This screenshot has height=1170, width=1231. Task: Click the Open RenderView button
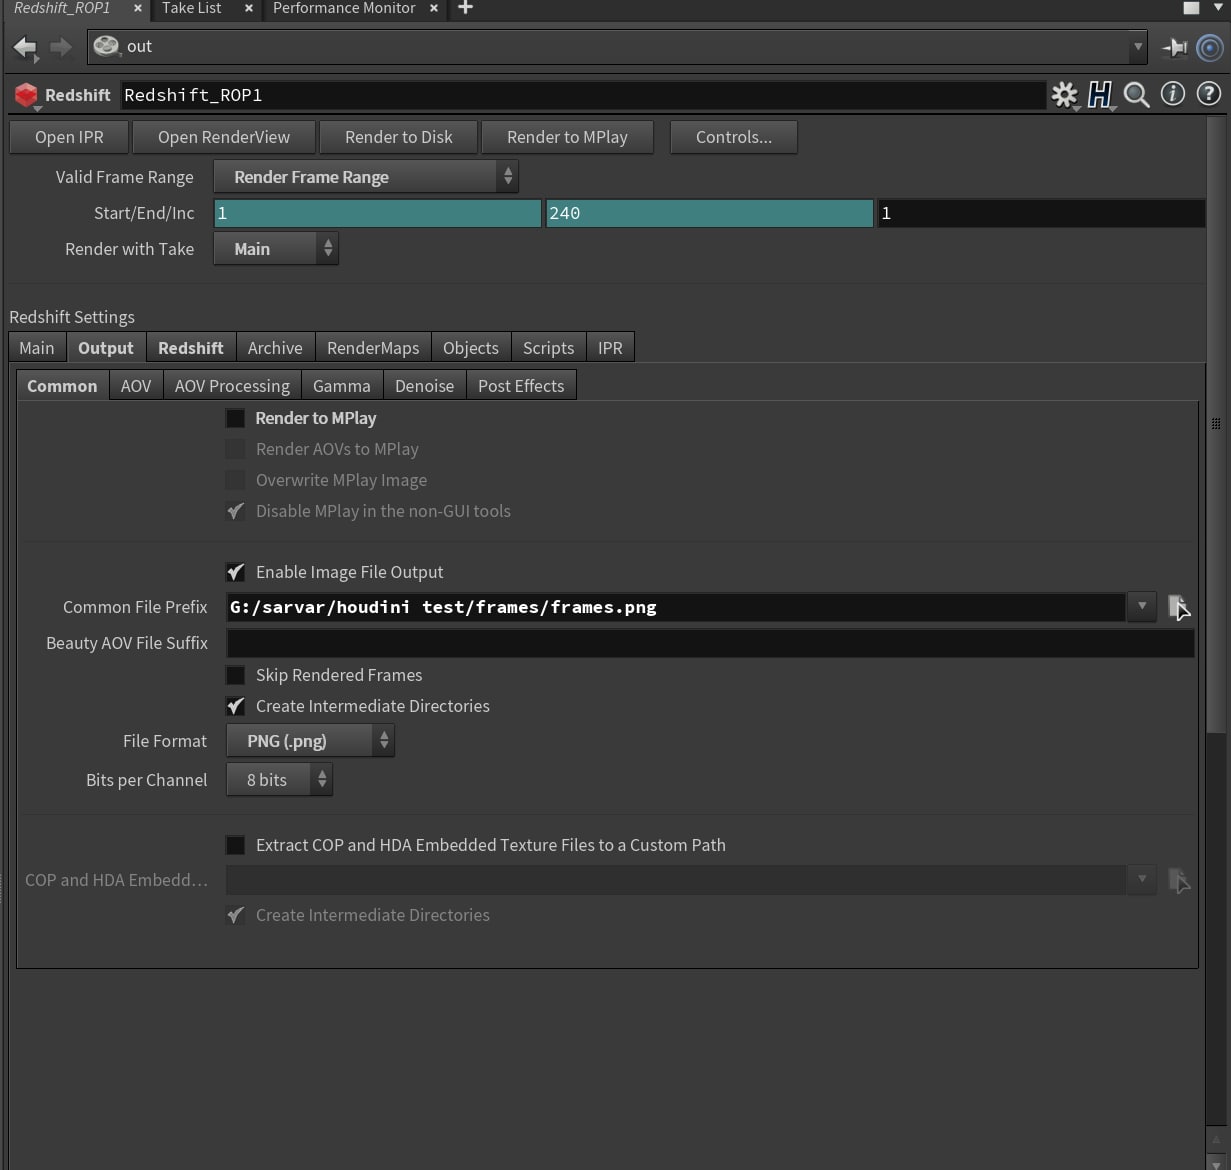(224, 137)
